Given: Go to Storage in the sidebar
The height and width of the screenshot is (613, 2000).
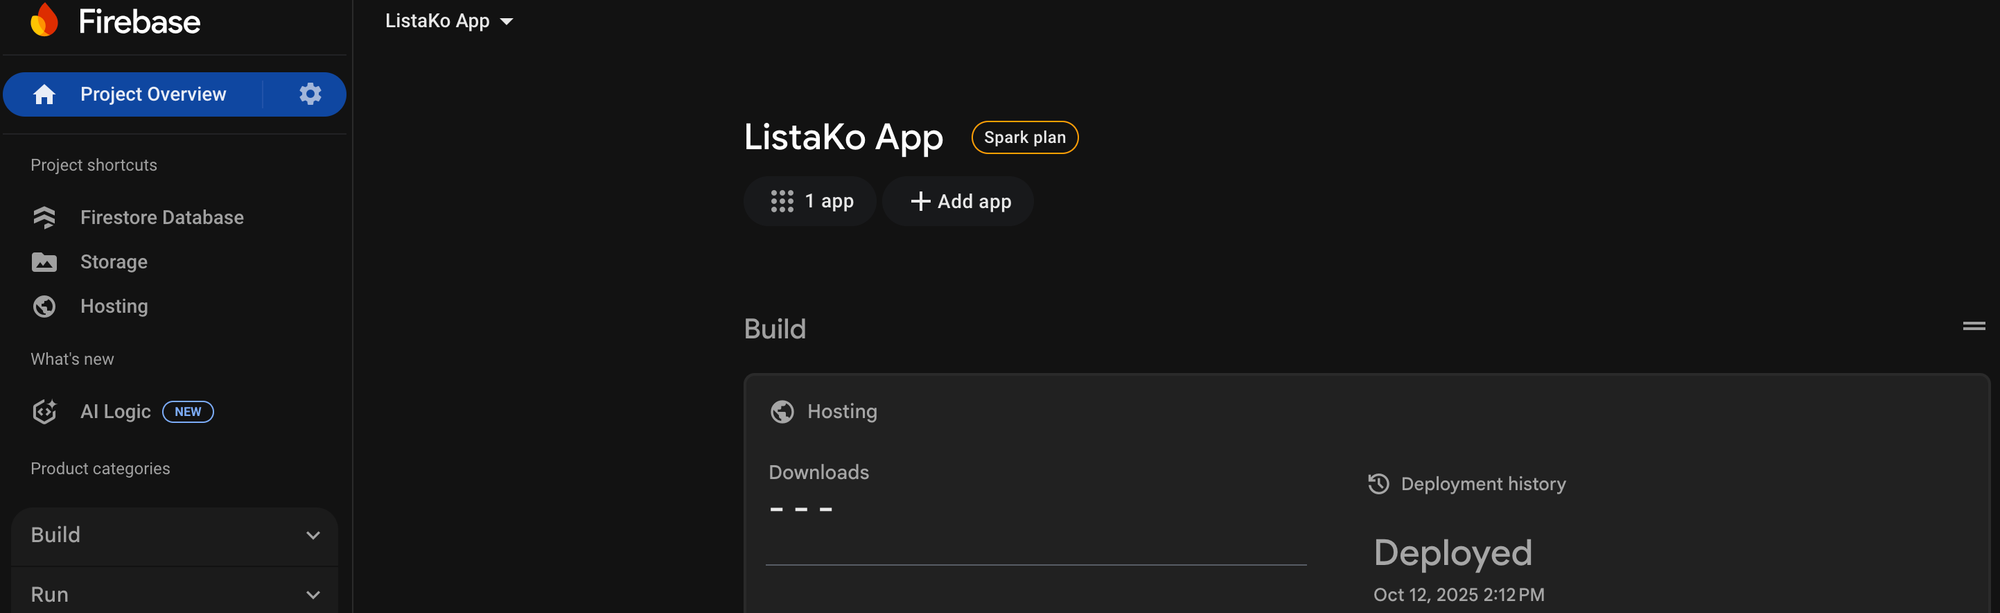Looking at the screenshot, I should pyautogui.click(x=113, y=262).
